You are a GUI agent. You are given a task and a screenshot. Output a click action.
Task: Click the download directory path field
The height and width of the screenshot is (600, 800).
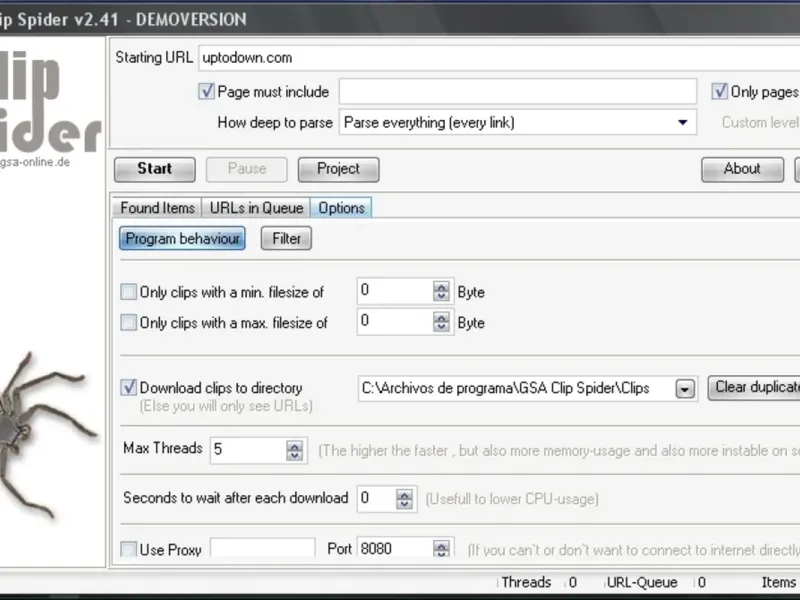(x=516, y=389)
